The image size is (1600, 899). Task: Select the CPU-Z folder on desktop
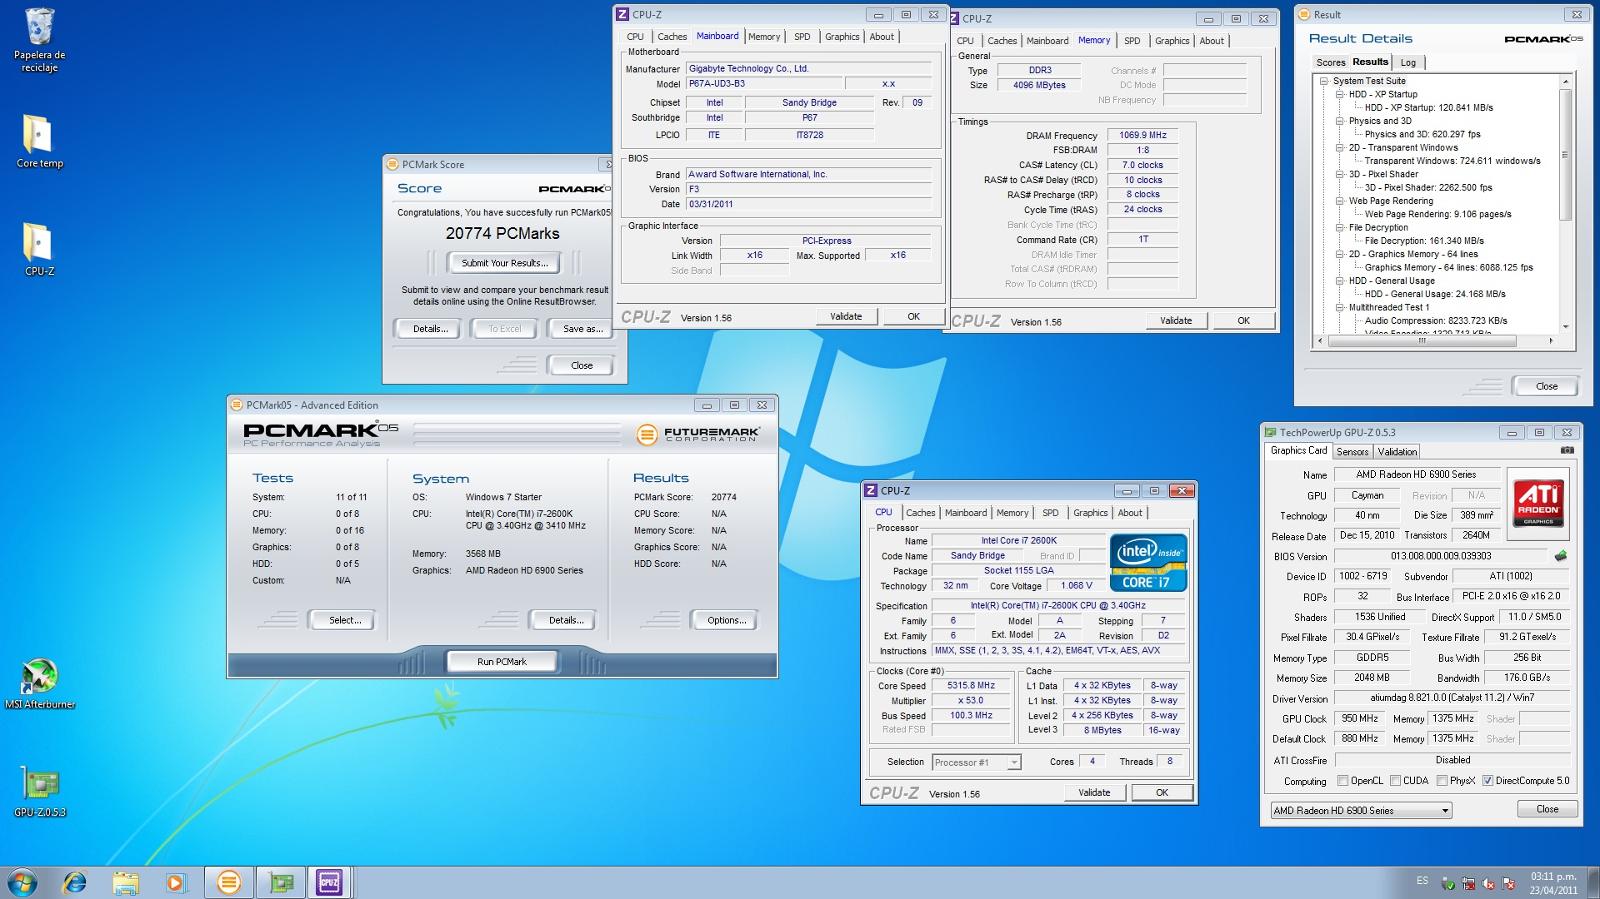(39, 249)
